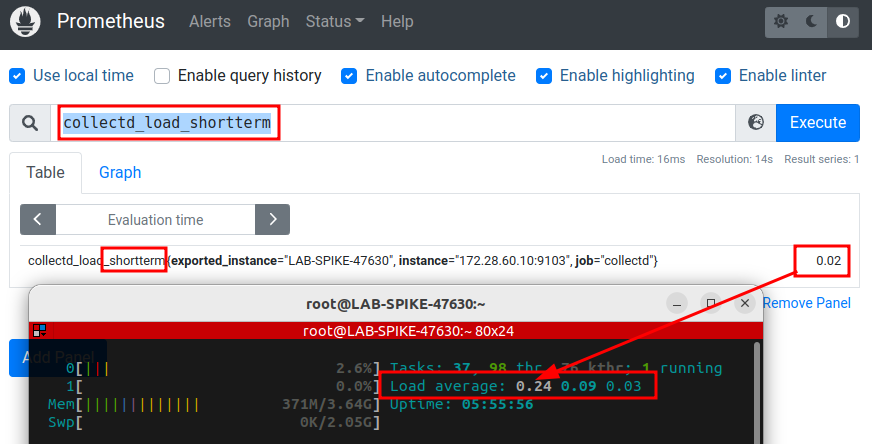
Task: Open the Alerts page
Action: [x=210, y=22]
